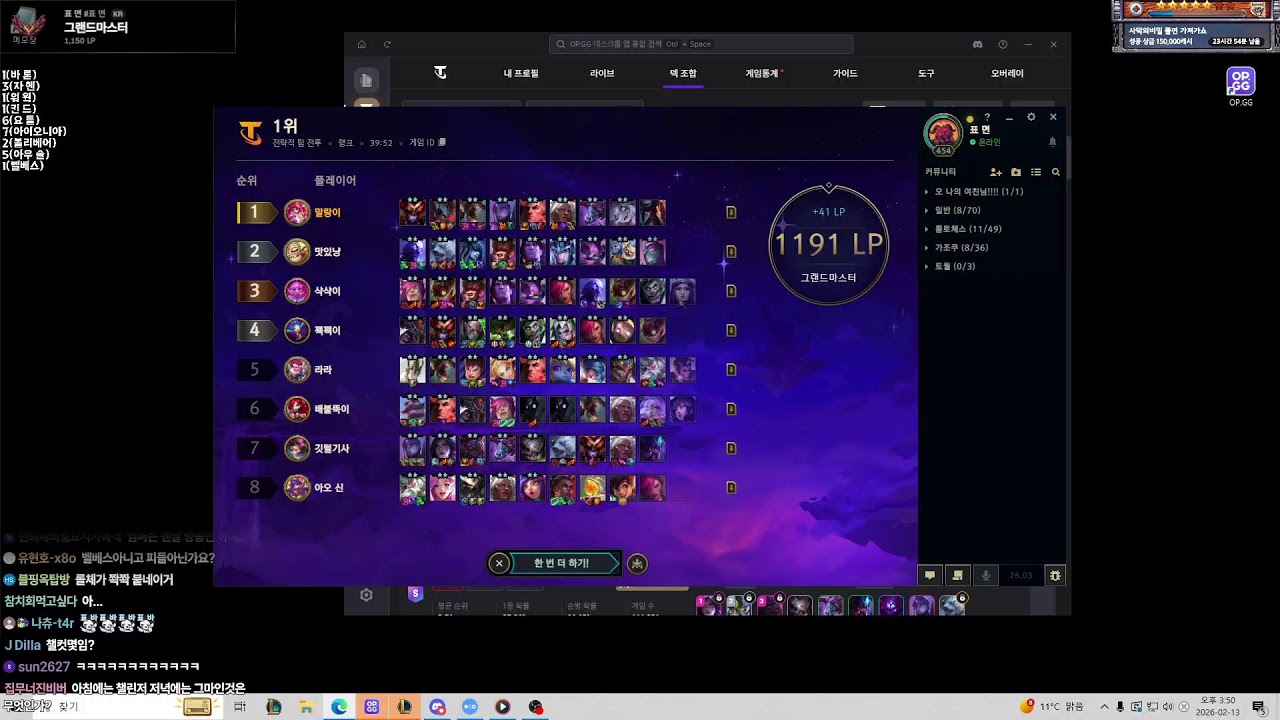The width and height of the screenshot is (1280, 720).
Task: Click the OP.GG refresh icon
Action: click(387, 44)
